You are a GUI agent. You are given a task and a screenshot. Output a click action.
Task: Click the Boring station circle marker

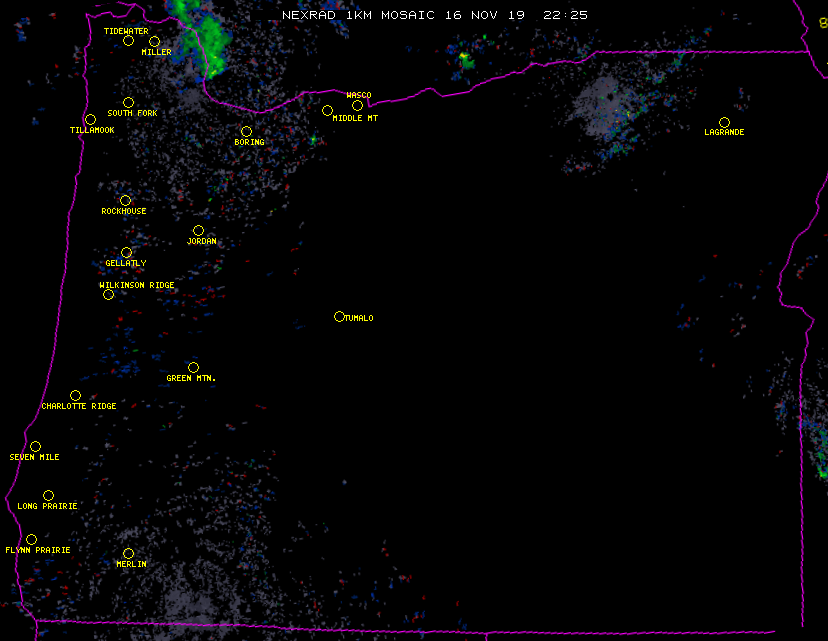pos(246,132)
